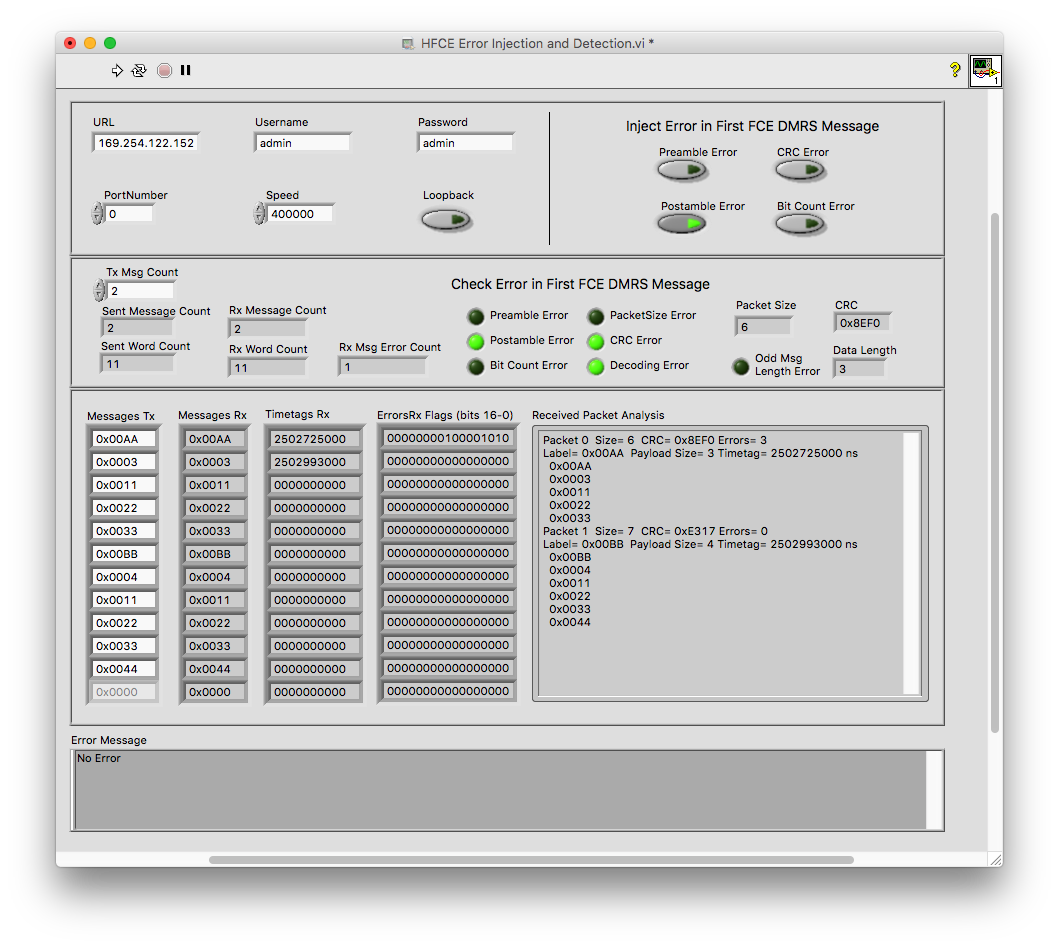Click the PacketSize Error indicator LED
1059x947 pixels.
(x=596, y=316)
